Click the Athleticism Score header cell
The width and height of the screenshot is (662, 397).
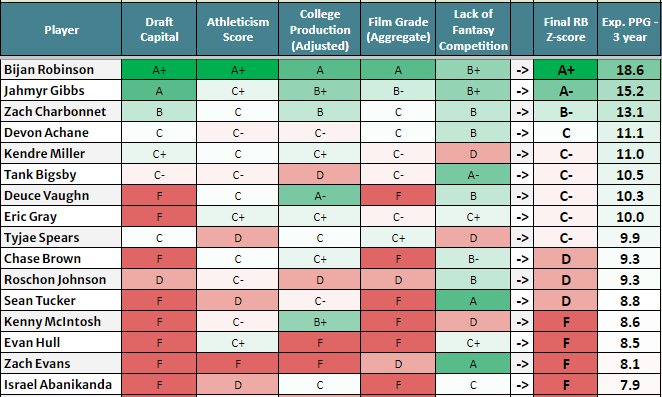(x=238, y=30)
